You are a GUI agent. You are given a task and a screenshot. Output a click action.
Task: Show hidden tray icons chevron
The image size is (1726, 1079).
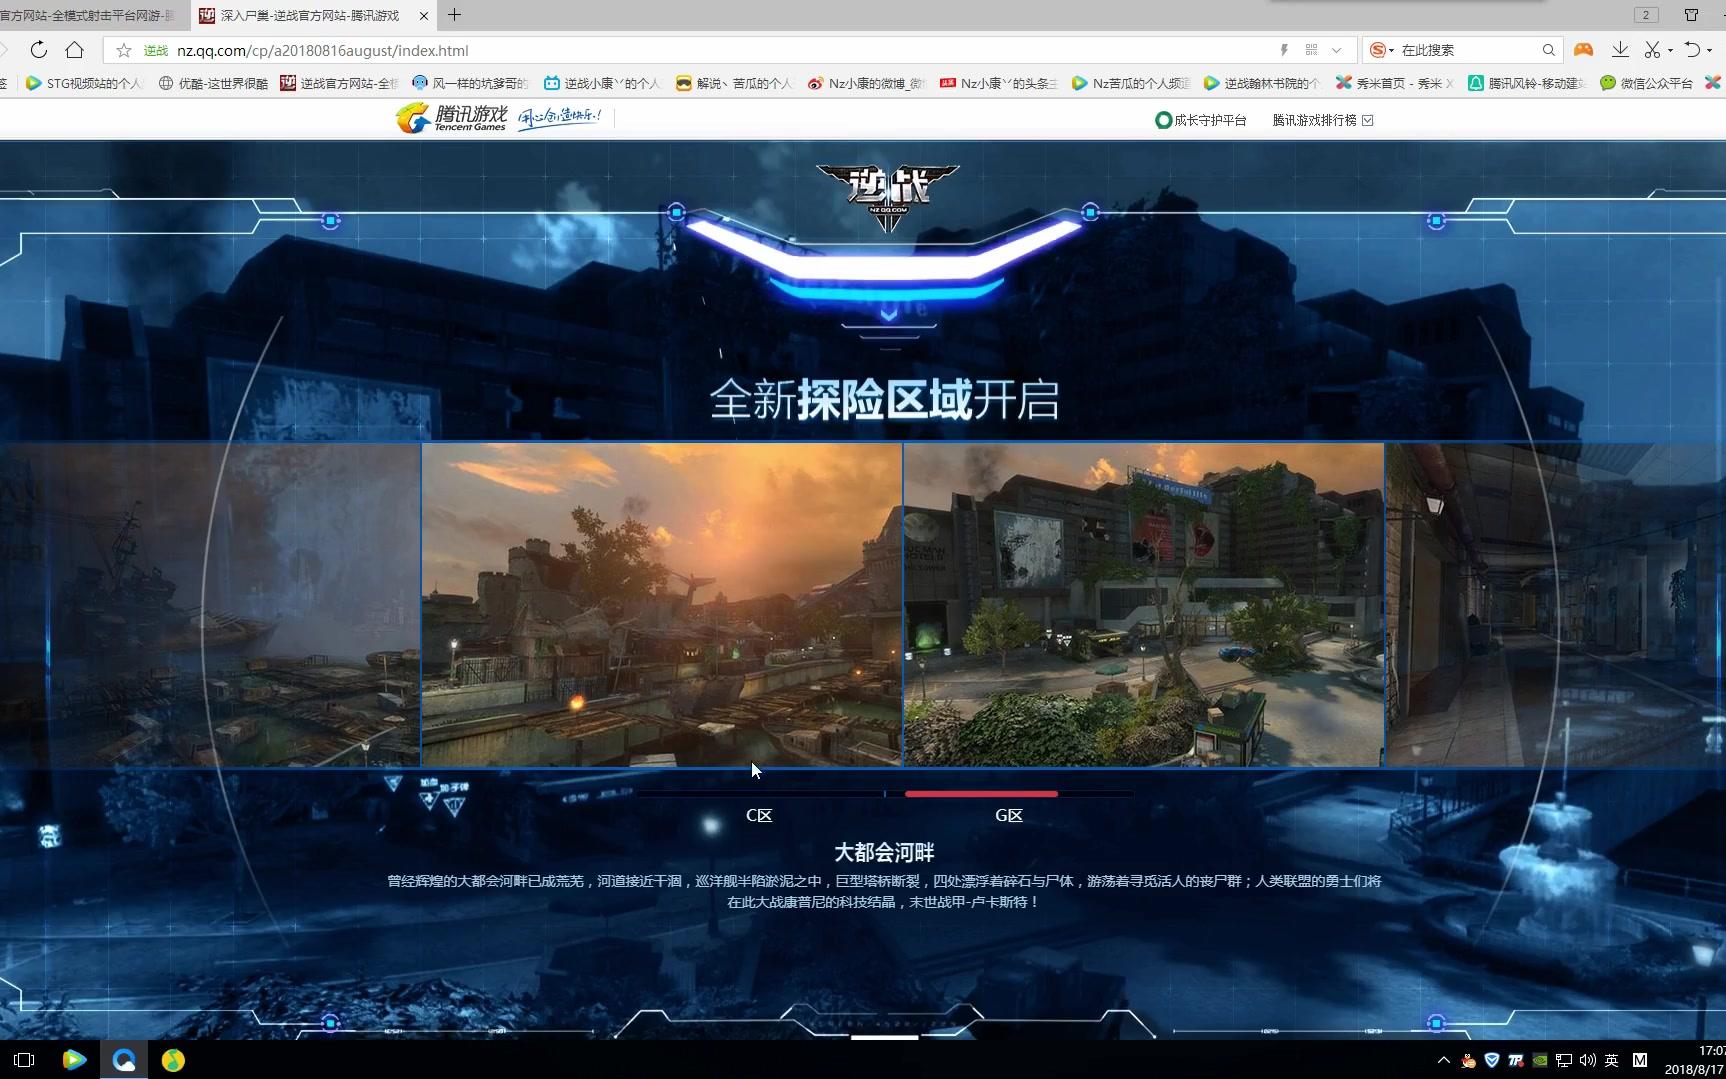[1443, 1060]
